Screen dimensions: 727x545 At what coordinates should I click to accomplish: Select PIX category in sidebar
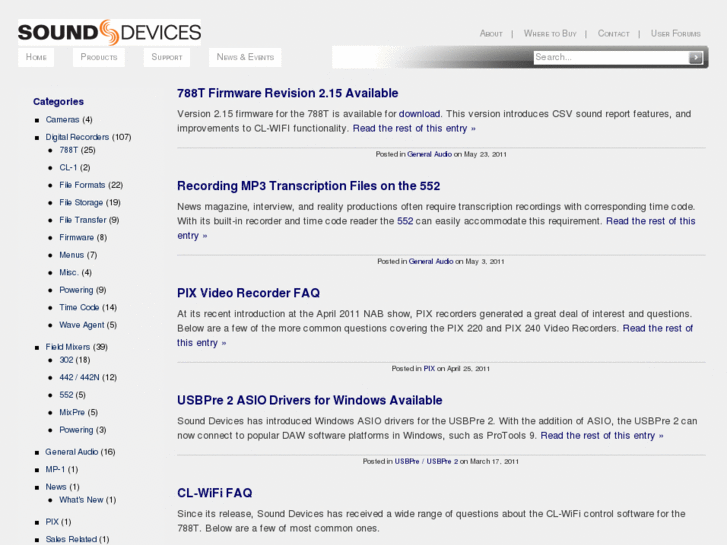pyautogui.click(x=52, y=522)
